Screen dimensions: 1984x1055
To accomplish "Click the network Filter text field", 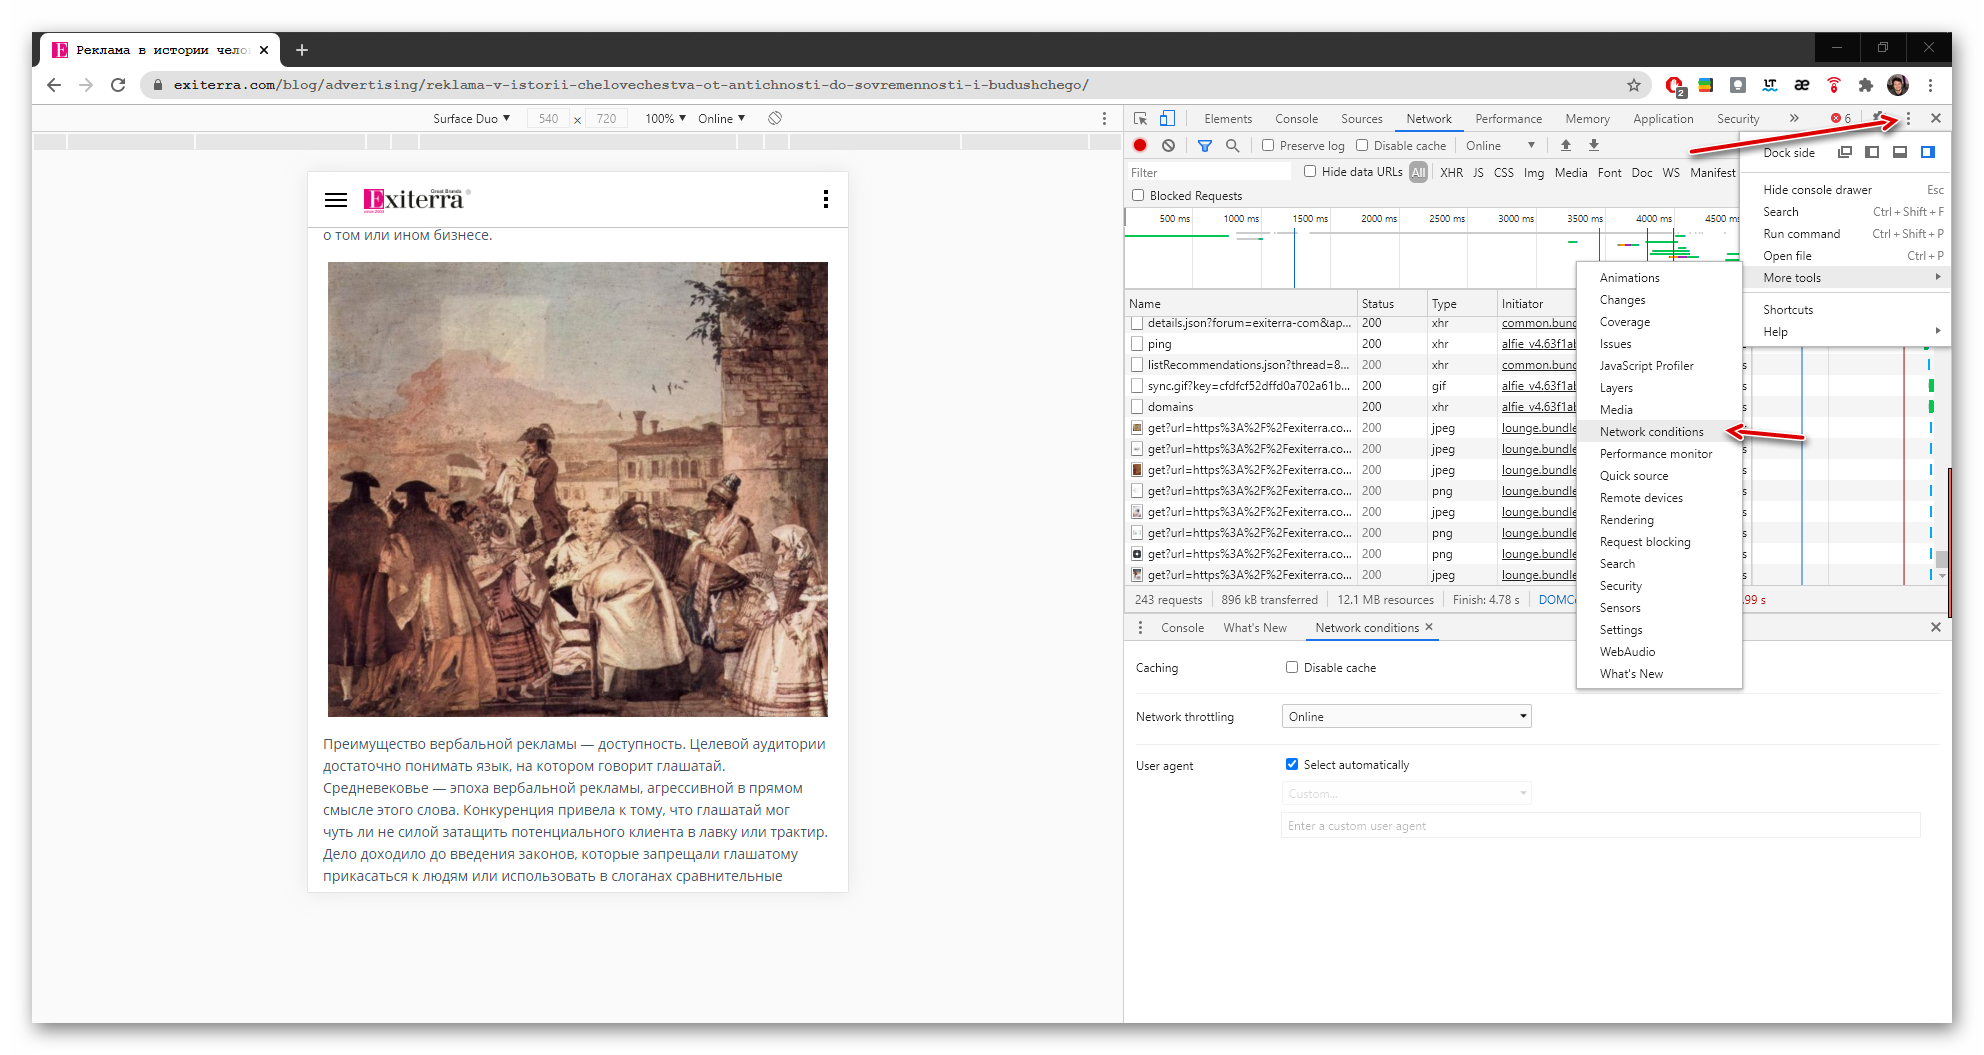I will [x=1210, y=172].
